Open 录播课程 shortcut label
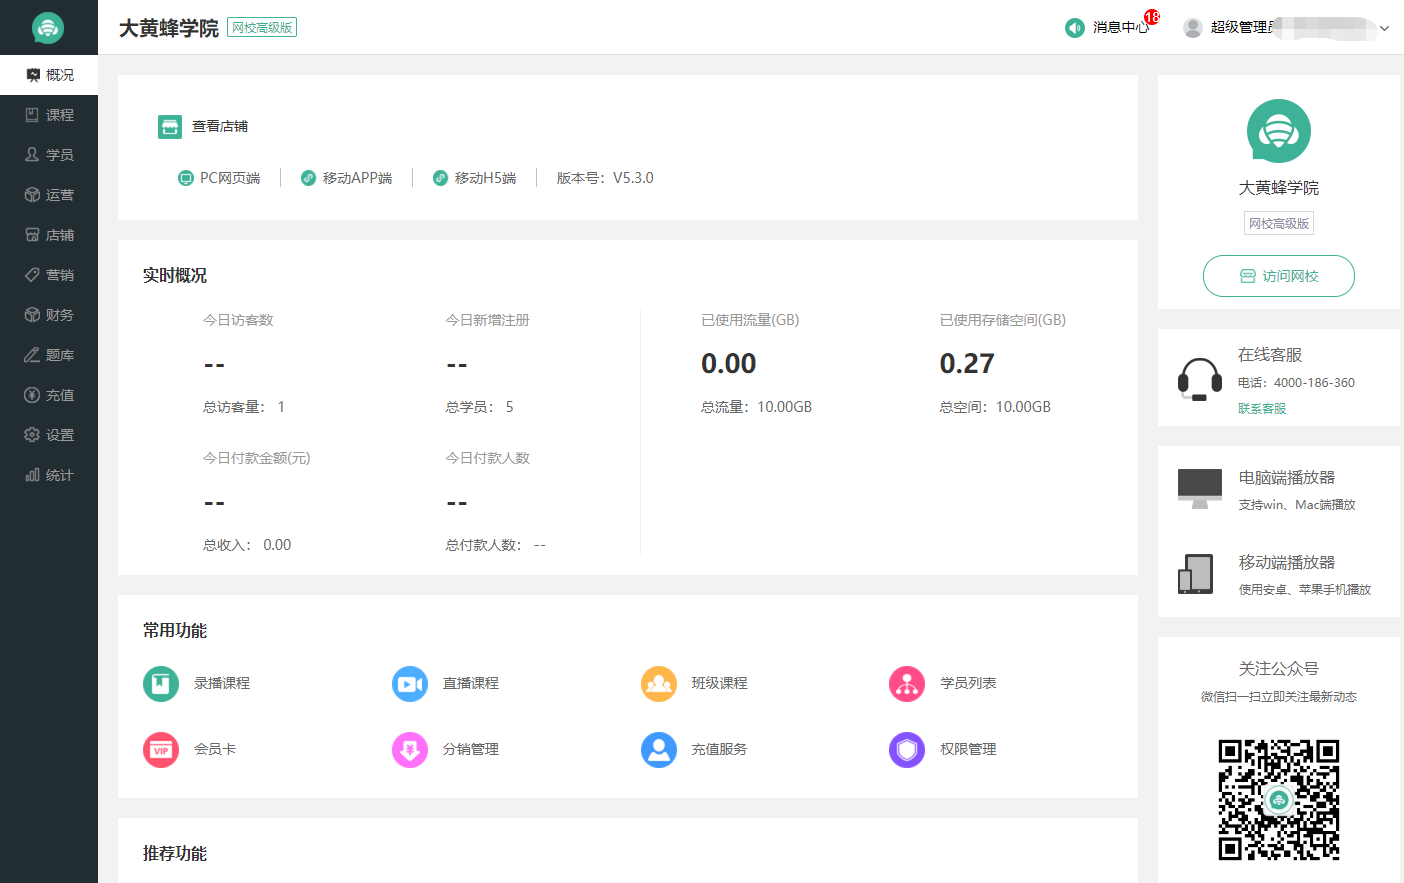This screenshot has height=883, width=1404. click(222, 683)
